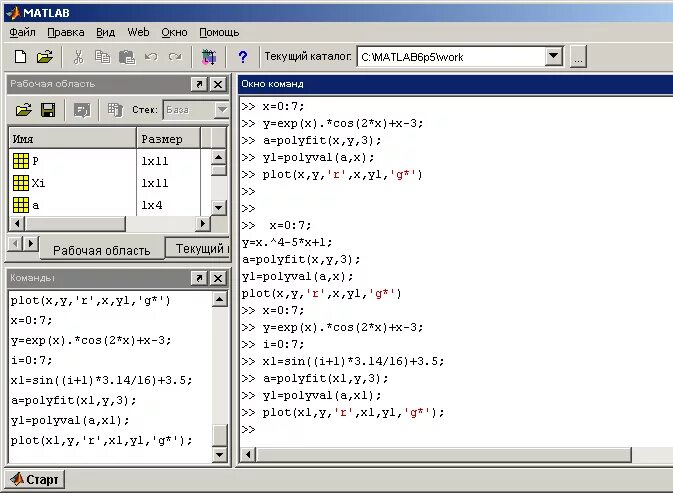Sort workspace by Имя column header

(x=72, y=139)
